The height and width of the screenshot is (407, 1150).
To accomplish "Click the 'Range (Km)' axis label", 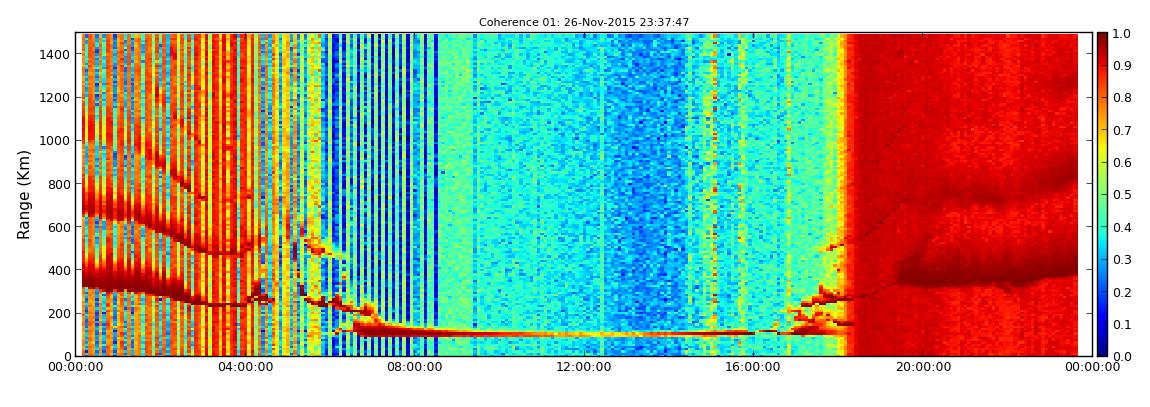I will [24, 194].
